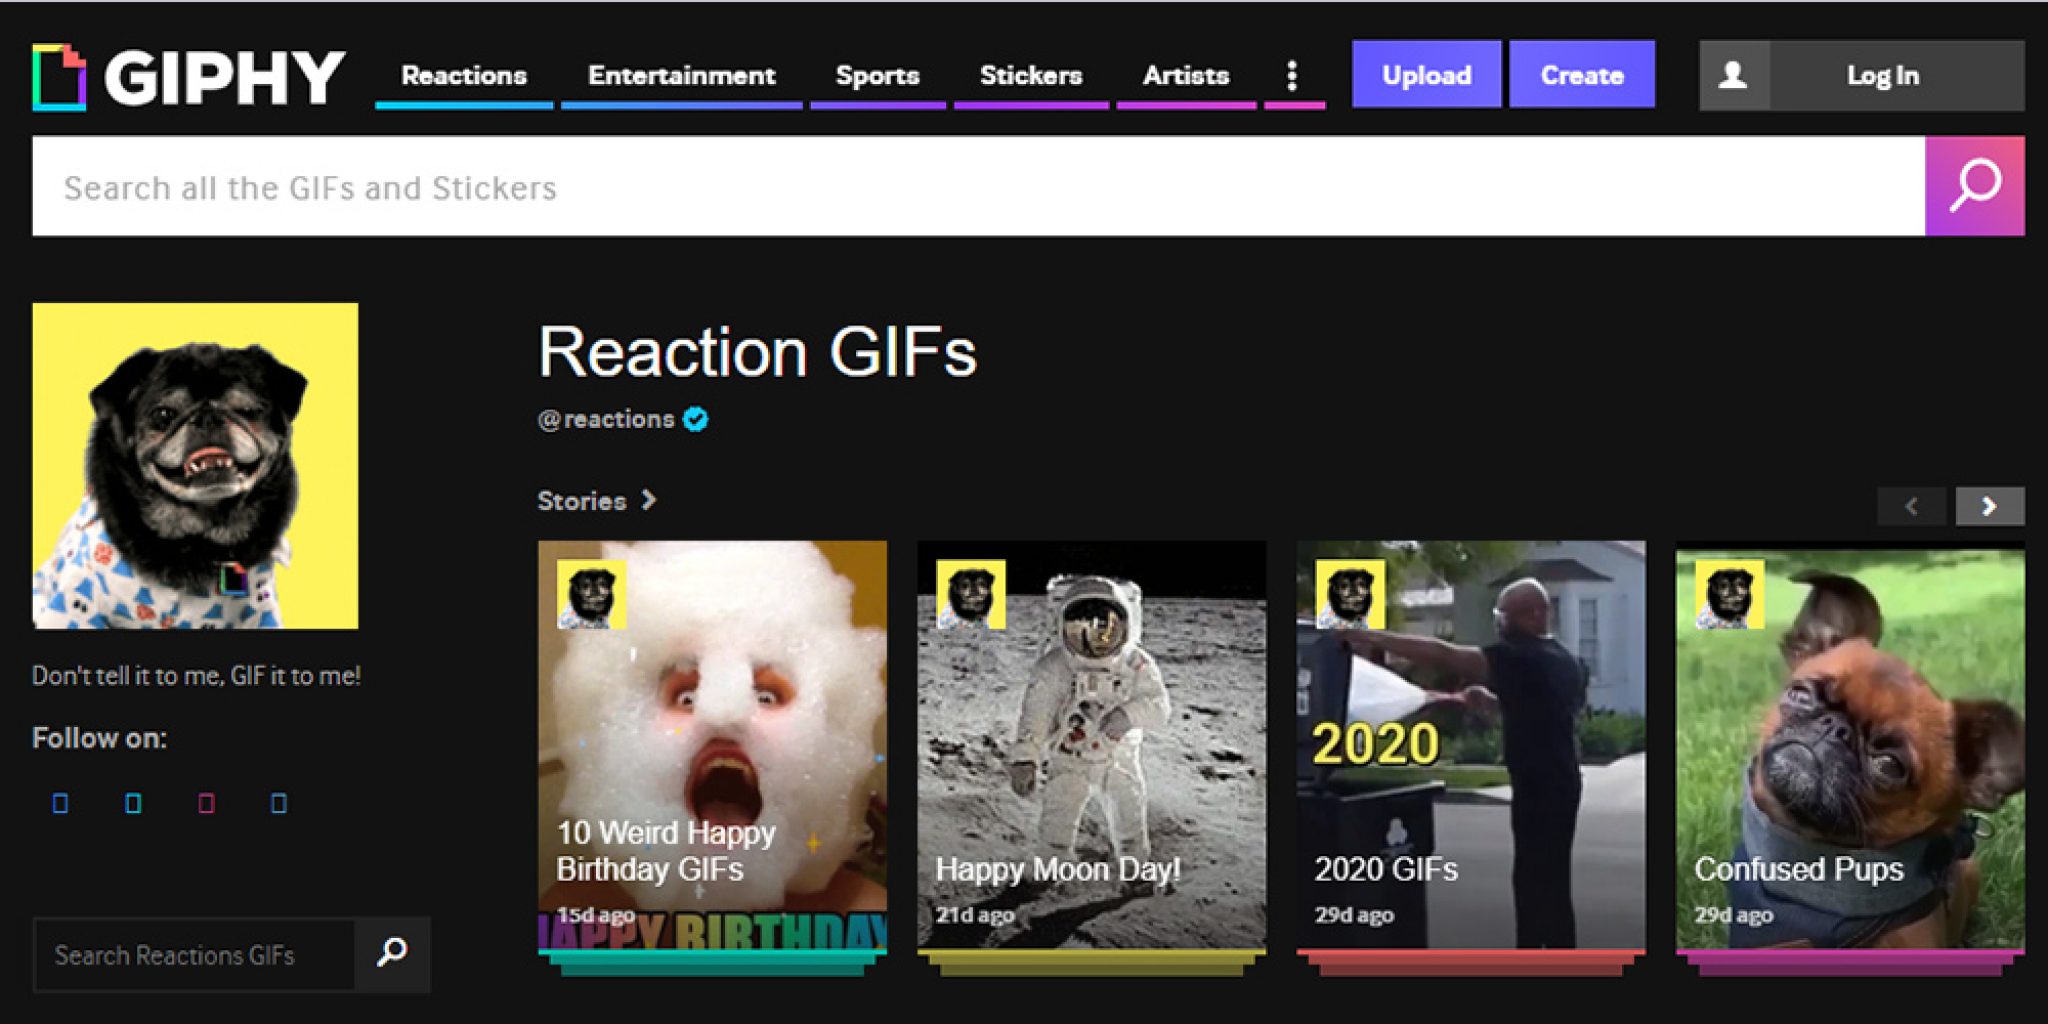Click the pink social follow icon

click(205, 802)
